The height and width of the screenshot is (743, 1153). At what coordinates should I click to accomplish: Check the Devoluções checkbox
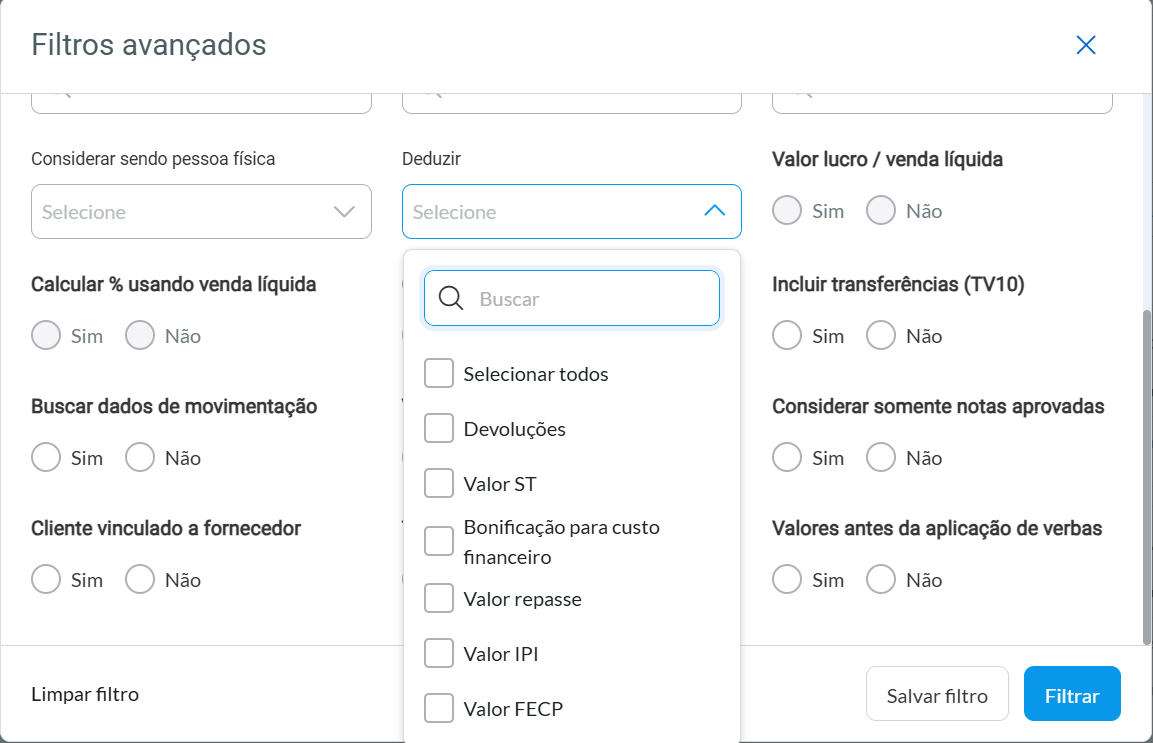coord(438,427)
